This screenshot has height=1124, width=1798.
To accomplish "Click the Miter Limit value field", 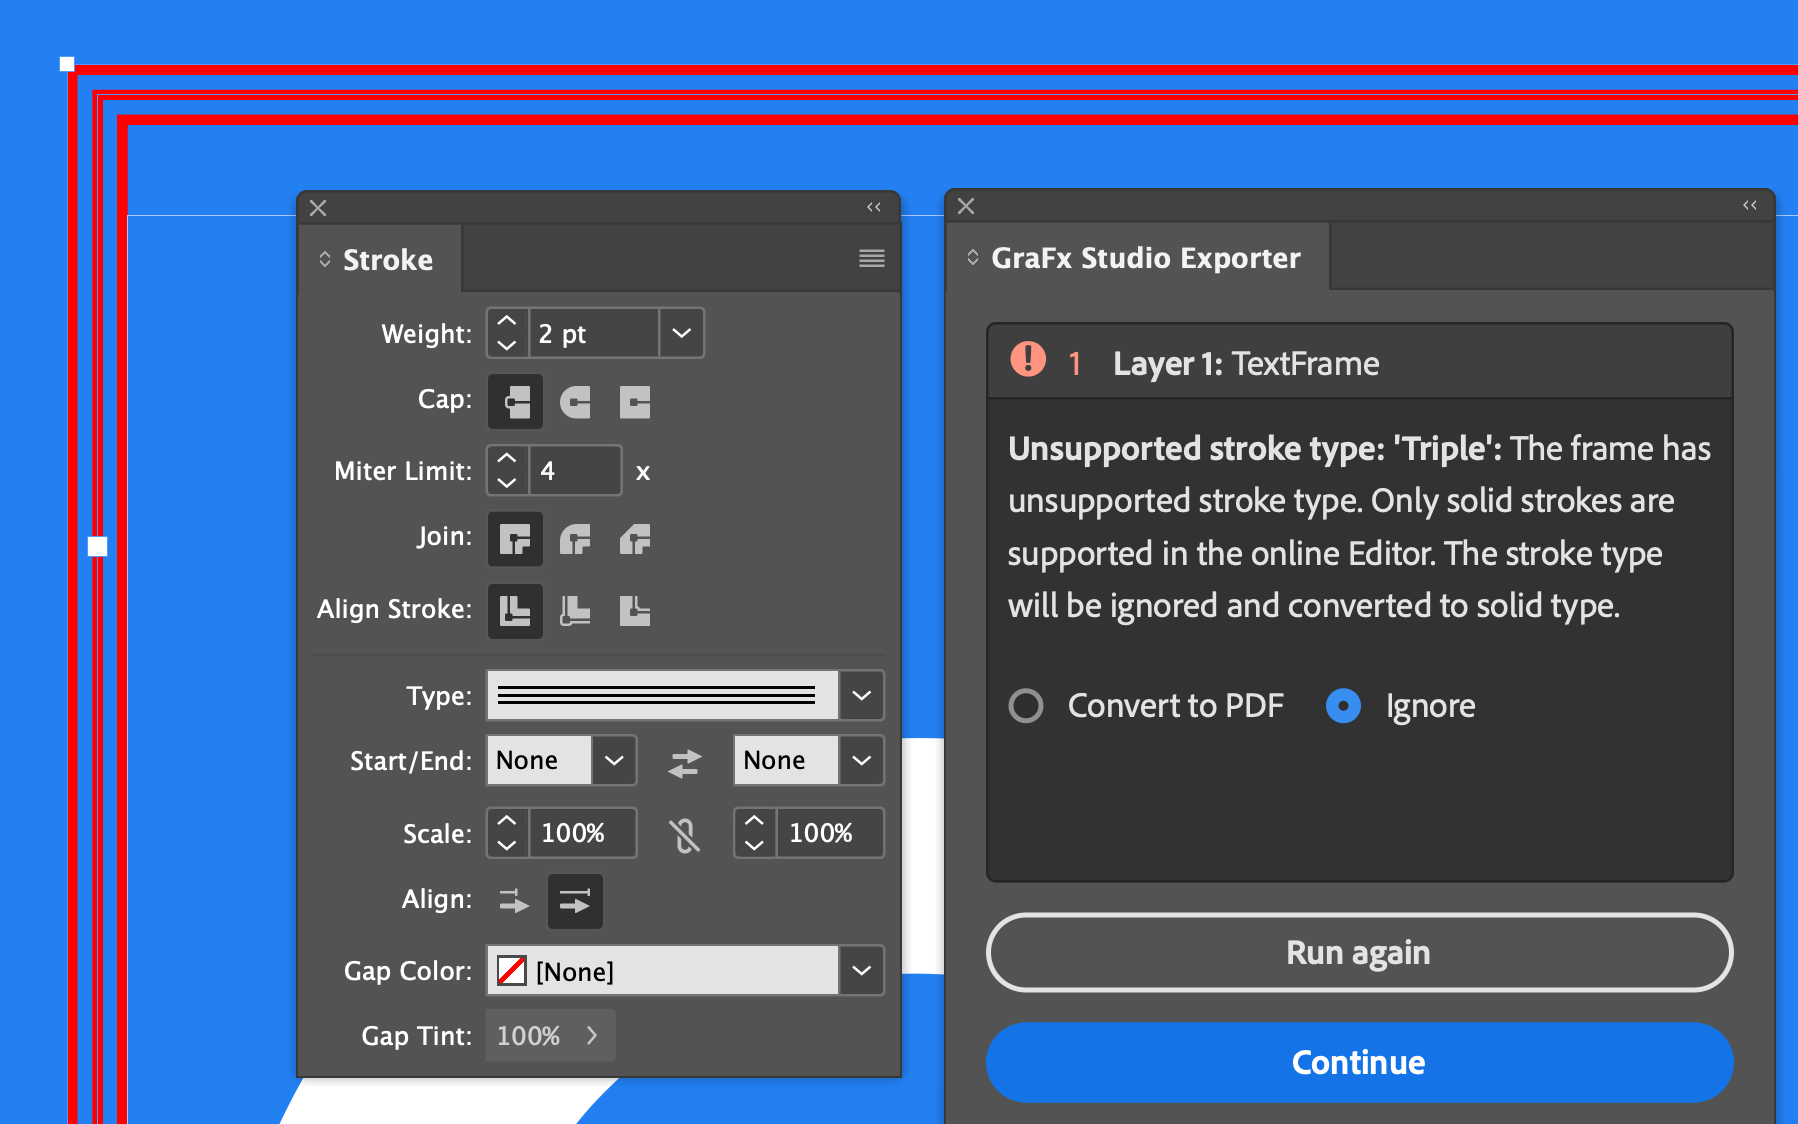I will tap(575, 470).
